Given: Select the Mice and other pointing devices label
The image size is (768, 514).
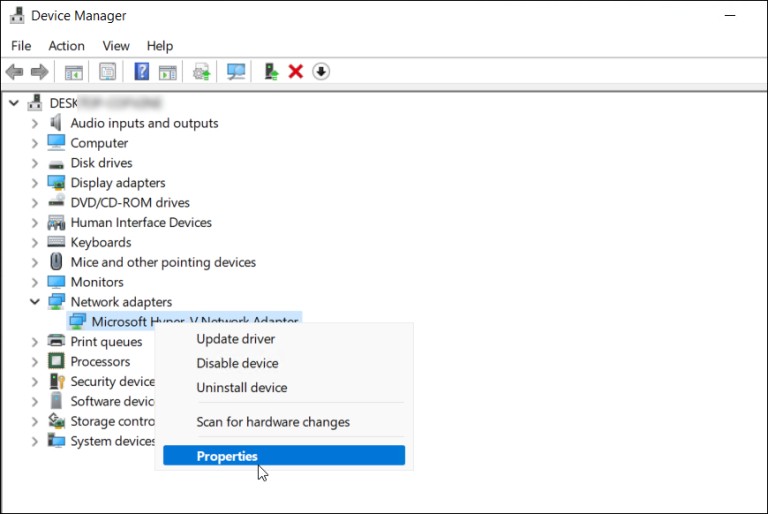Looking at the screenshot, I should pos(163,262).
